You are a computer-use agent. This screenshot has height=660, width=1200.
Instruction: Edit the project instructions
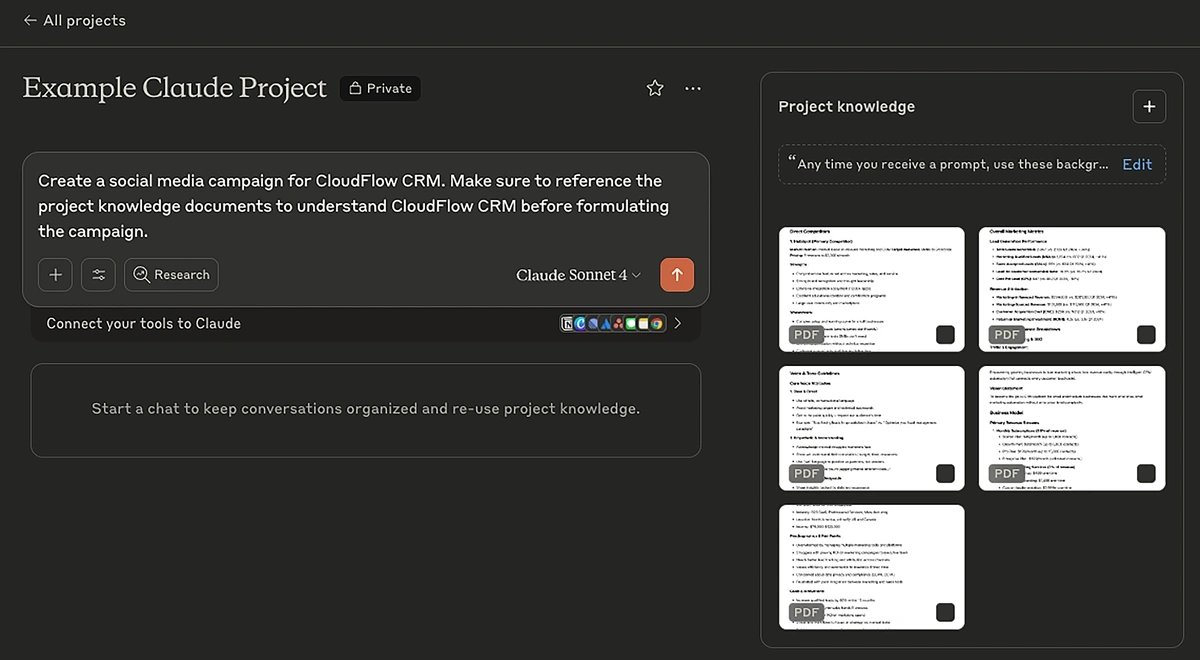[x=1137, y=164]
